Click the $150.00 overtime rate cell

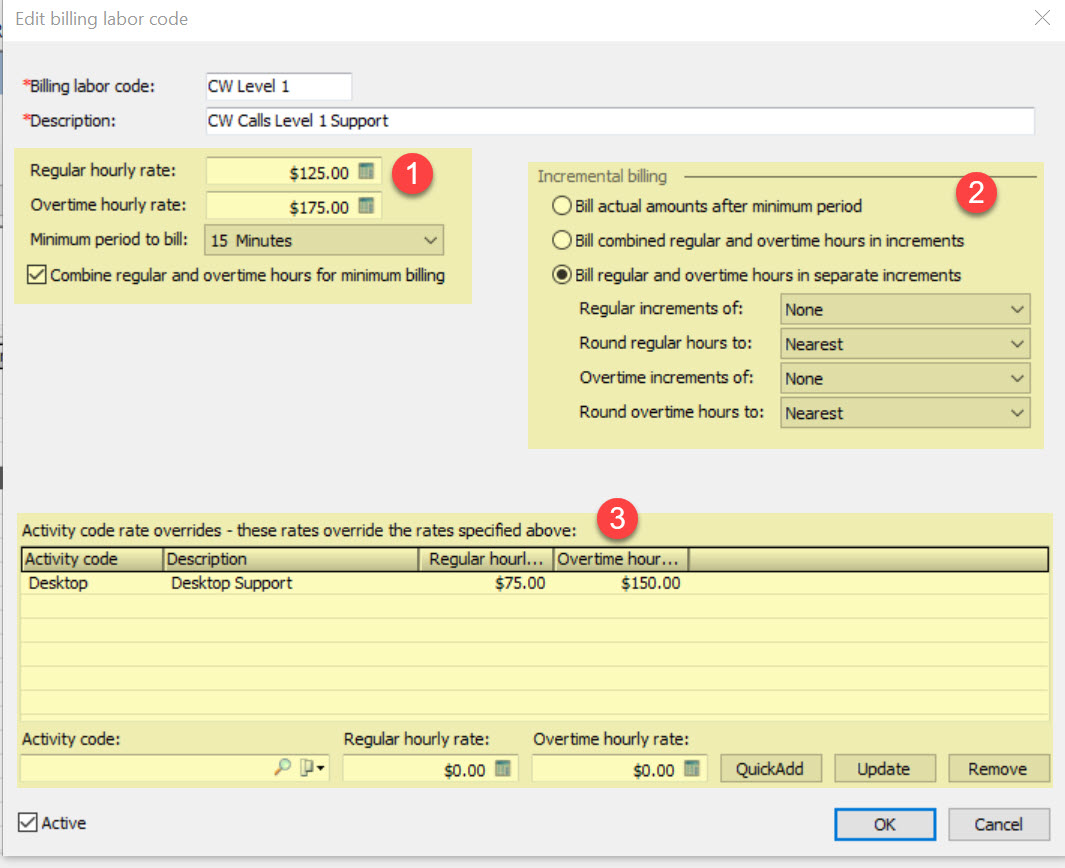651,583
